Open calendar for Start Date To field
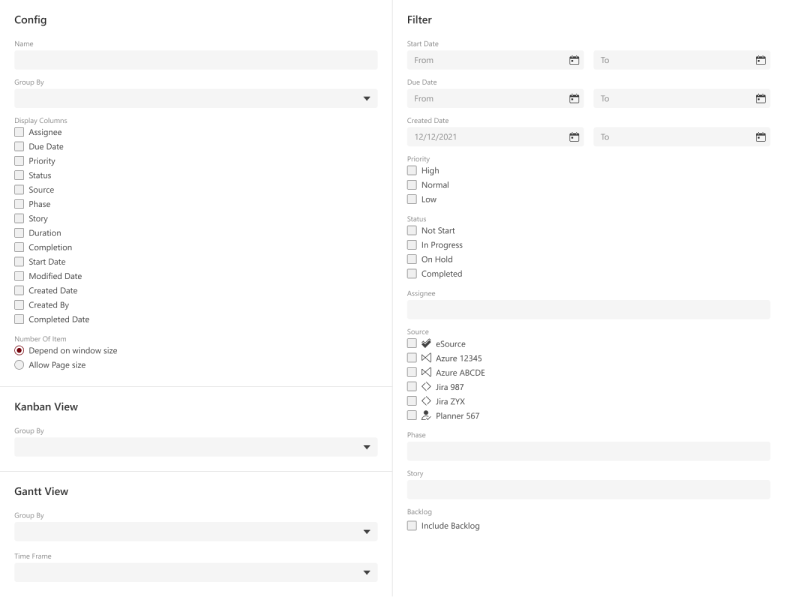The image size is (785, 597). click(x=760, y=60)
